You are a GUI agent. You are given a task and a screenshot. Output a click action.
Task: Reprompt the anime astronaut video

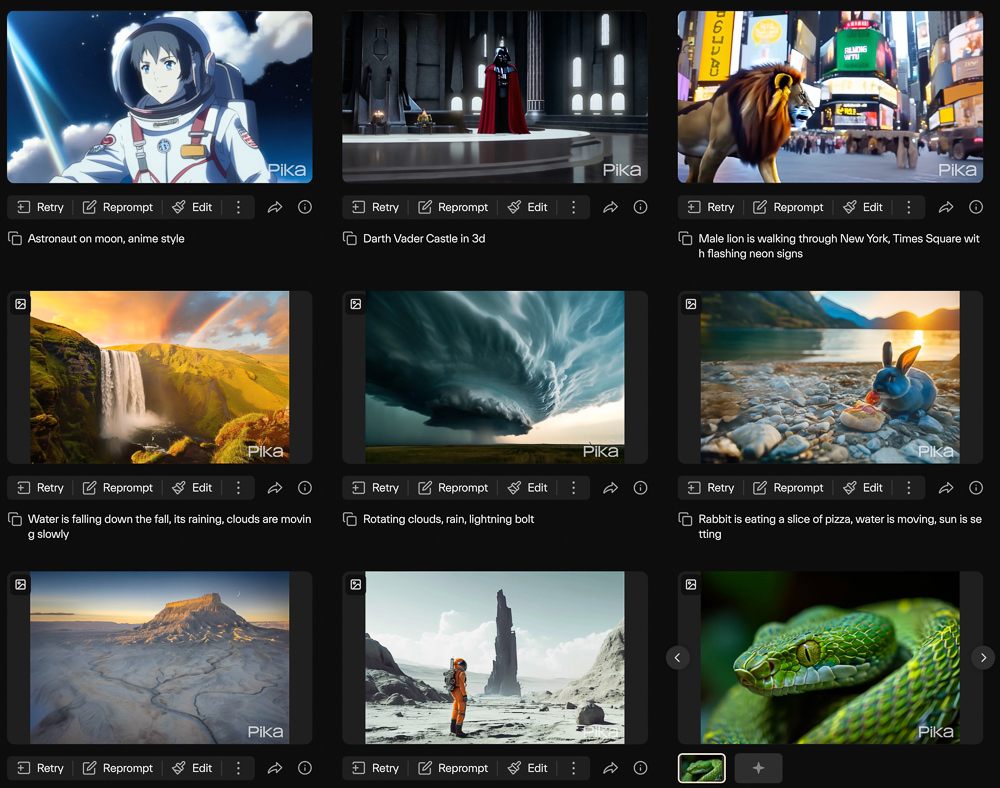click(118, 207)
